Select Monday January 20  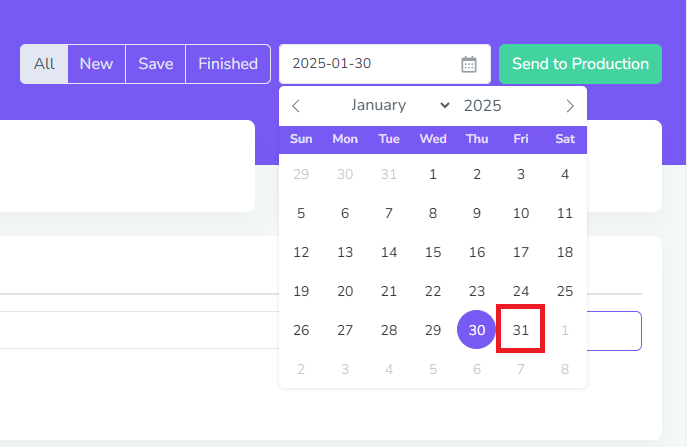(345, 291)
